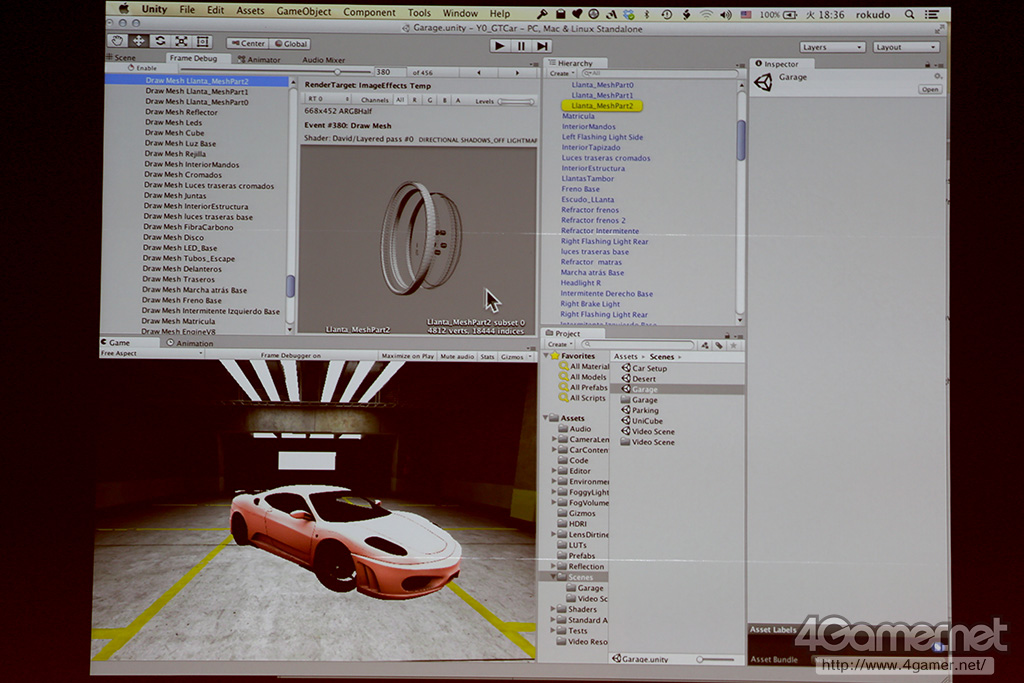Screen dimensions: 1024x683
Task: Open the Layout dropdown
Action: pyautogui.click(x=906, y=47)
